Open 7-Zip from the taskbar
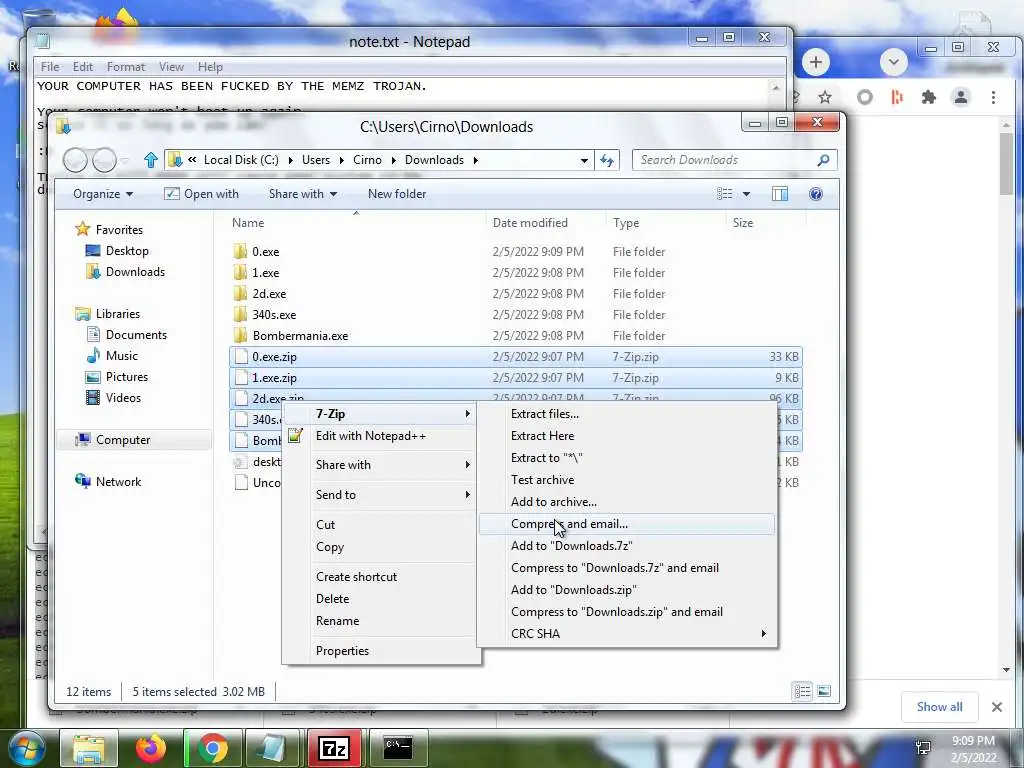The height and width of the screenshot is (768, 1024). [x=334, y=748]
